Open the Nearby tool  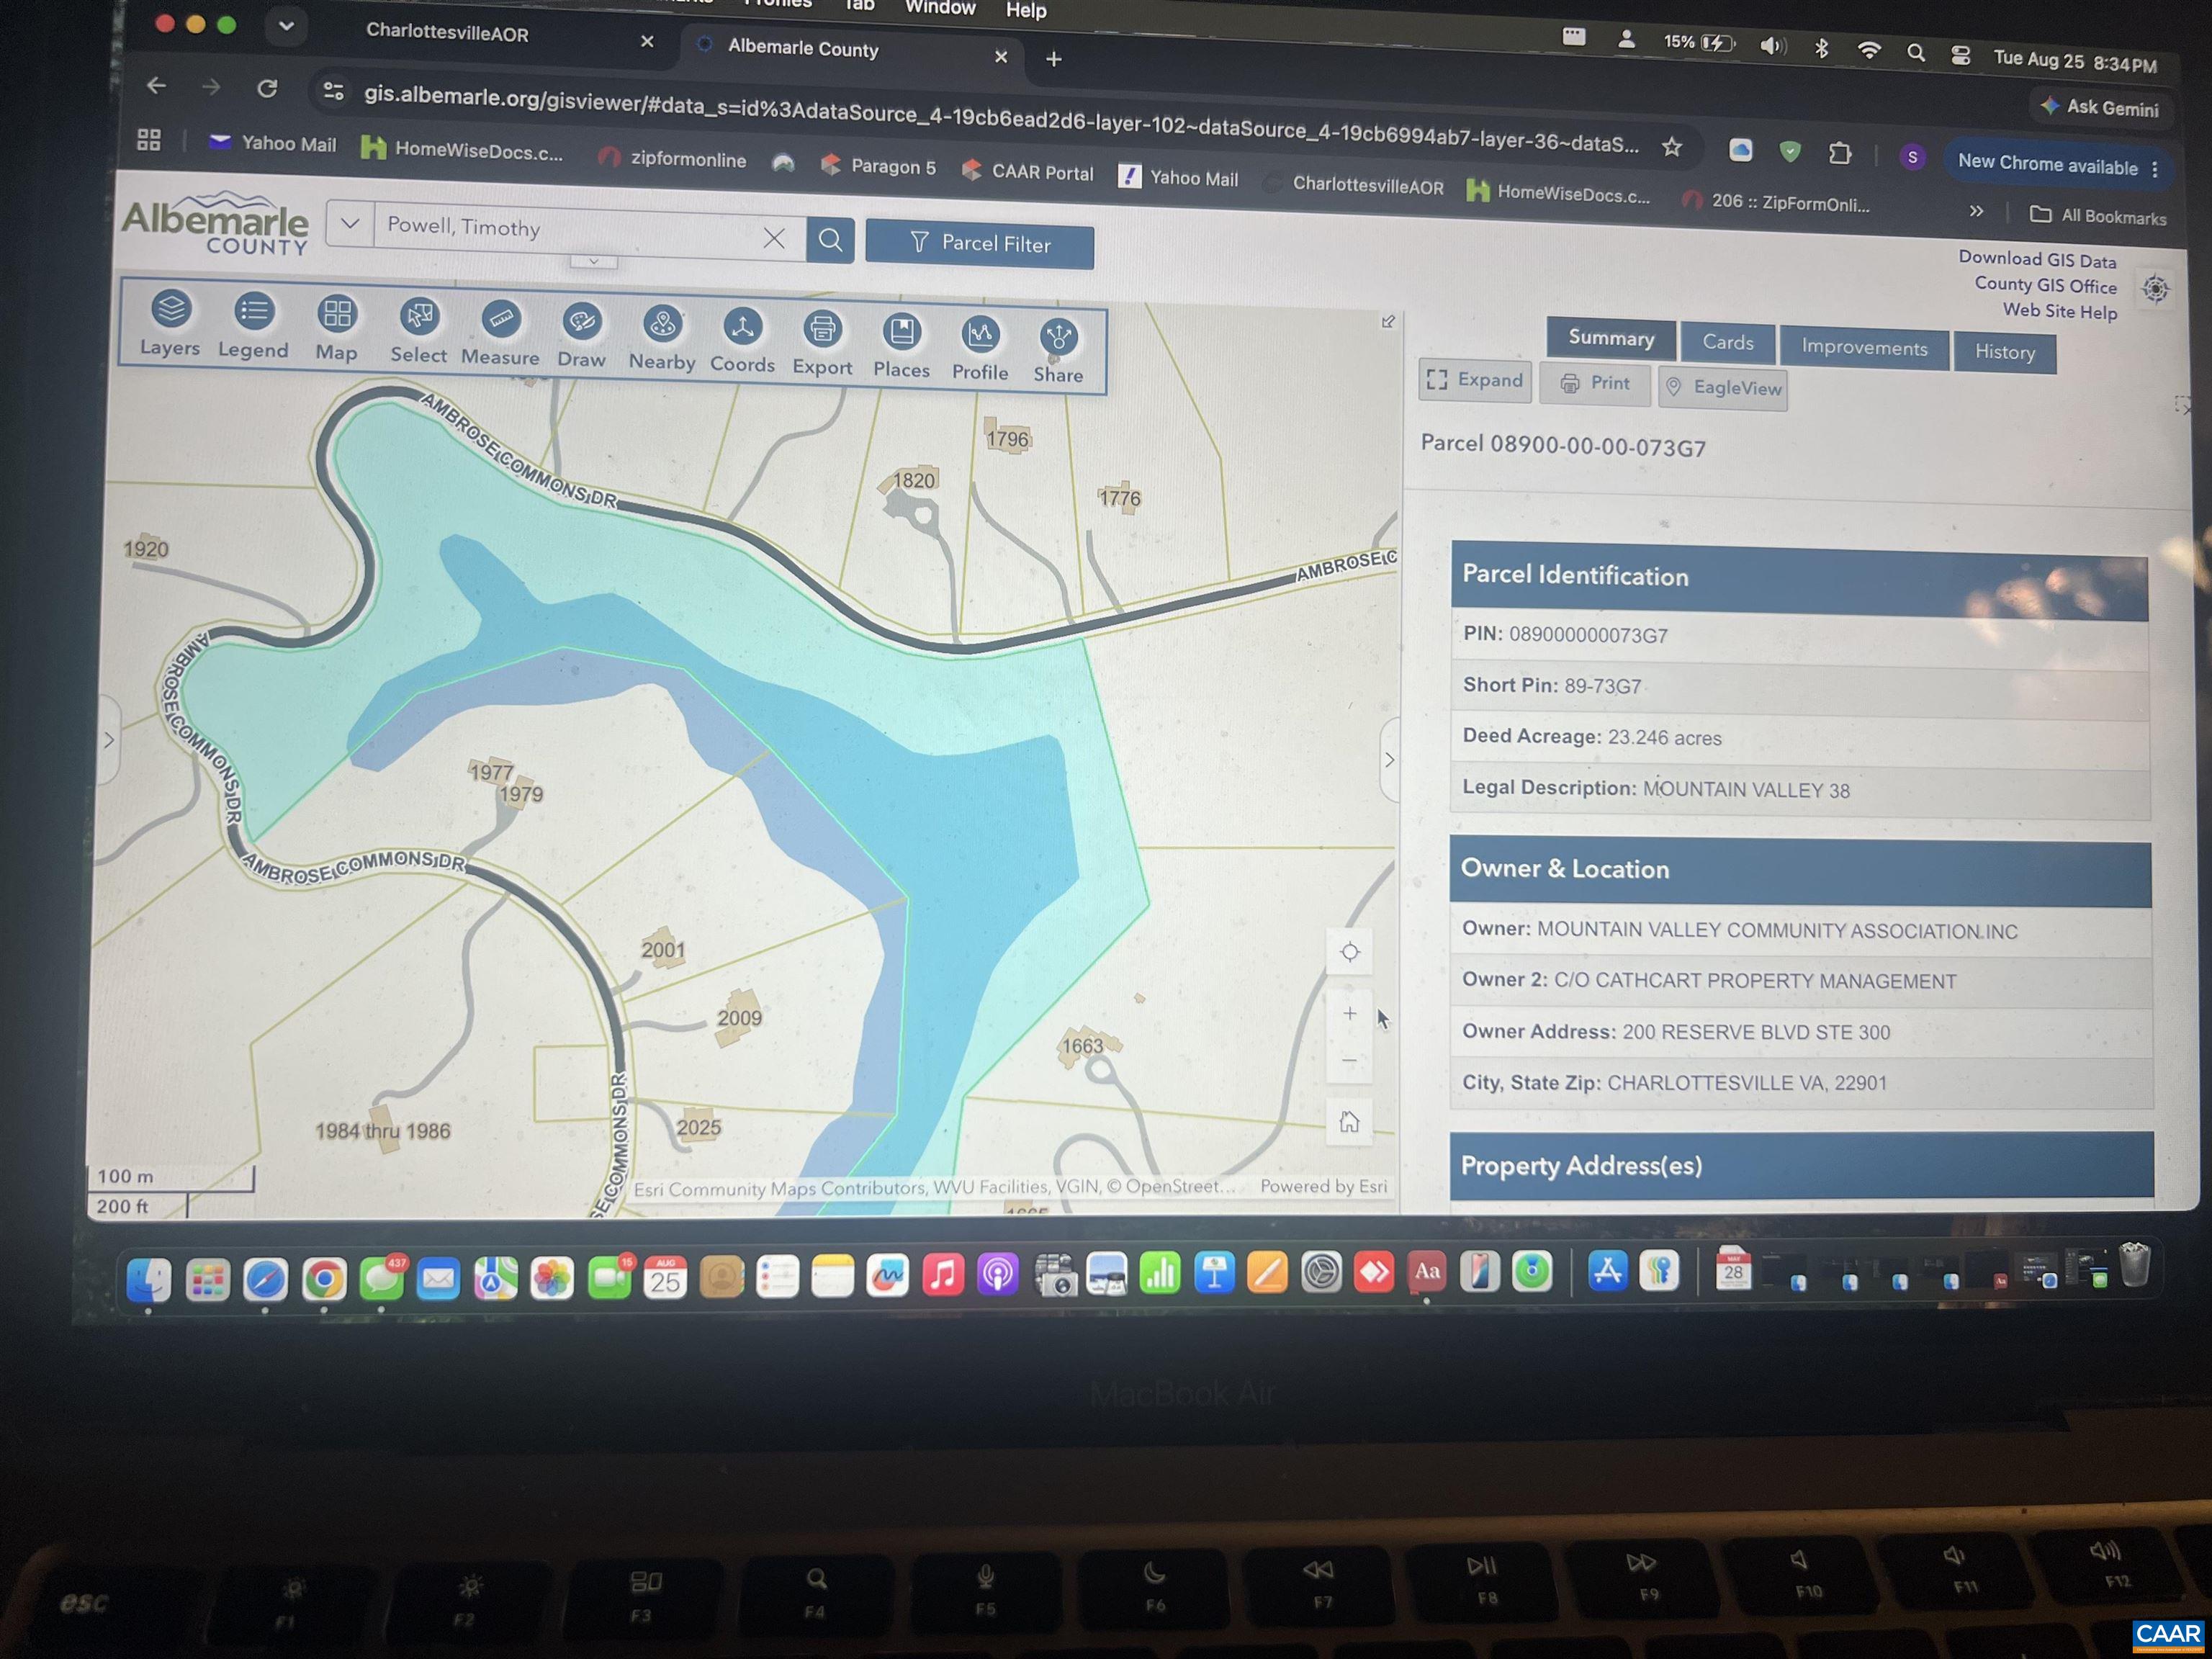[662, 339]
